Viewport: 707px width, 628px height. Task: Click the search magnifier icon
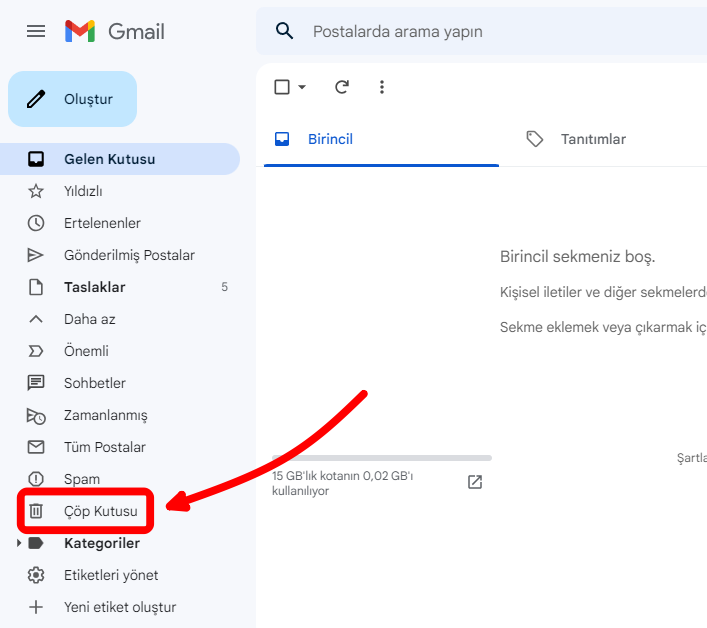coord(285,31)
